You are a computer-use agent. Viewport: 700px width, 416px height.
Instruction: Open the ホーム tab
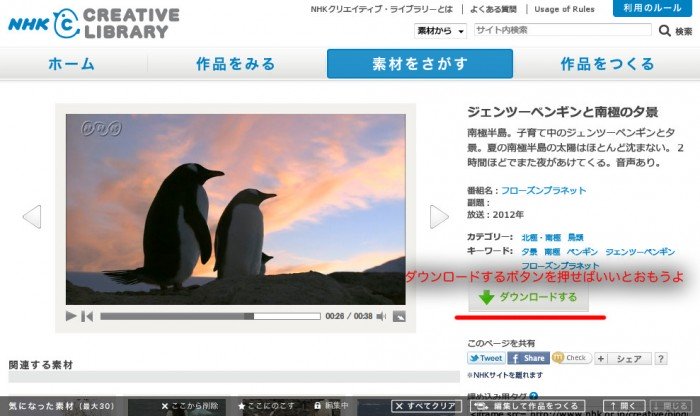click(x=72, y=64)
